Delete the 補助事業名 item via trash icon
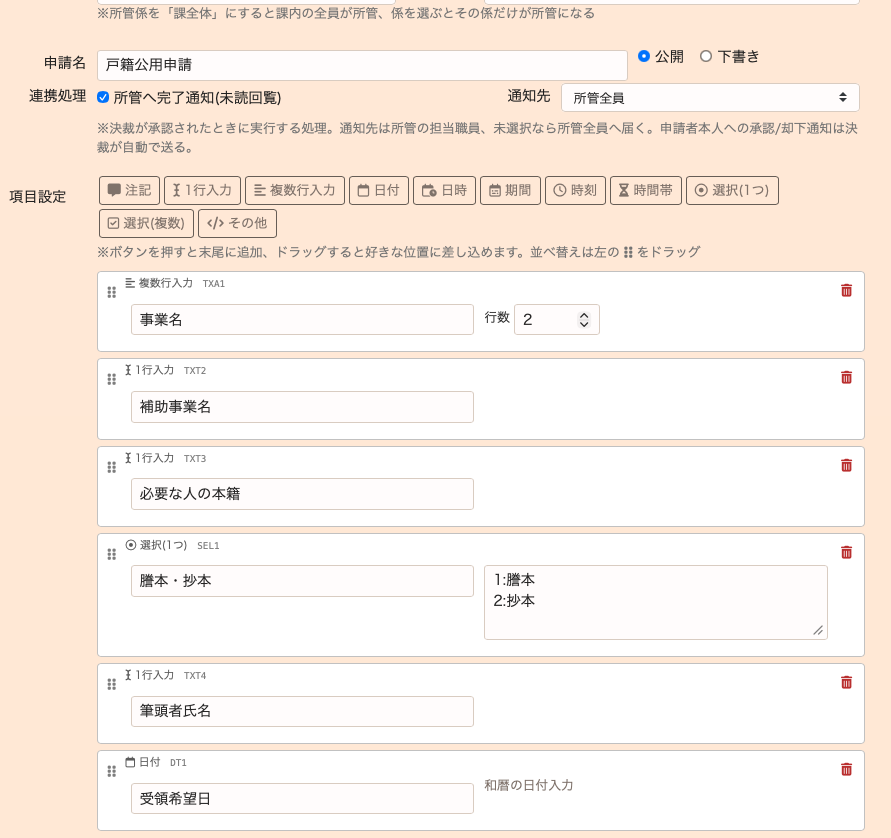The width and height of the screenshot is (891, 838). pos(846,377)
